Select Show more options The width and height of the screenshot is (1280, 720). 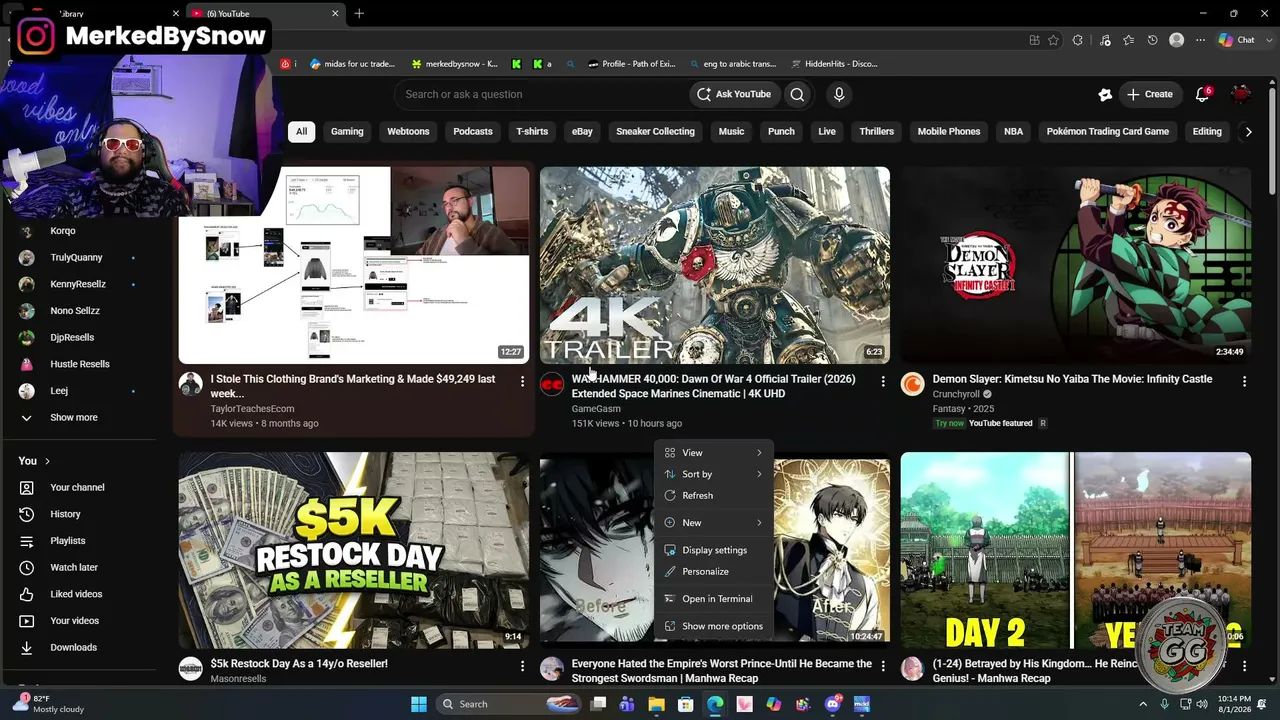coord(714,626)
